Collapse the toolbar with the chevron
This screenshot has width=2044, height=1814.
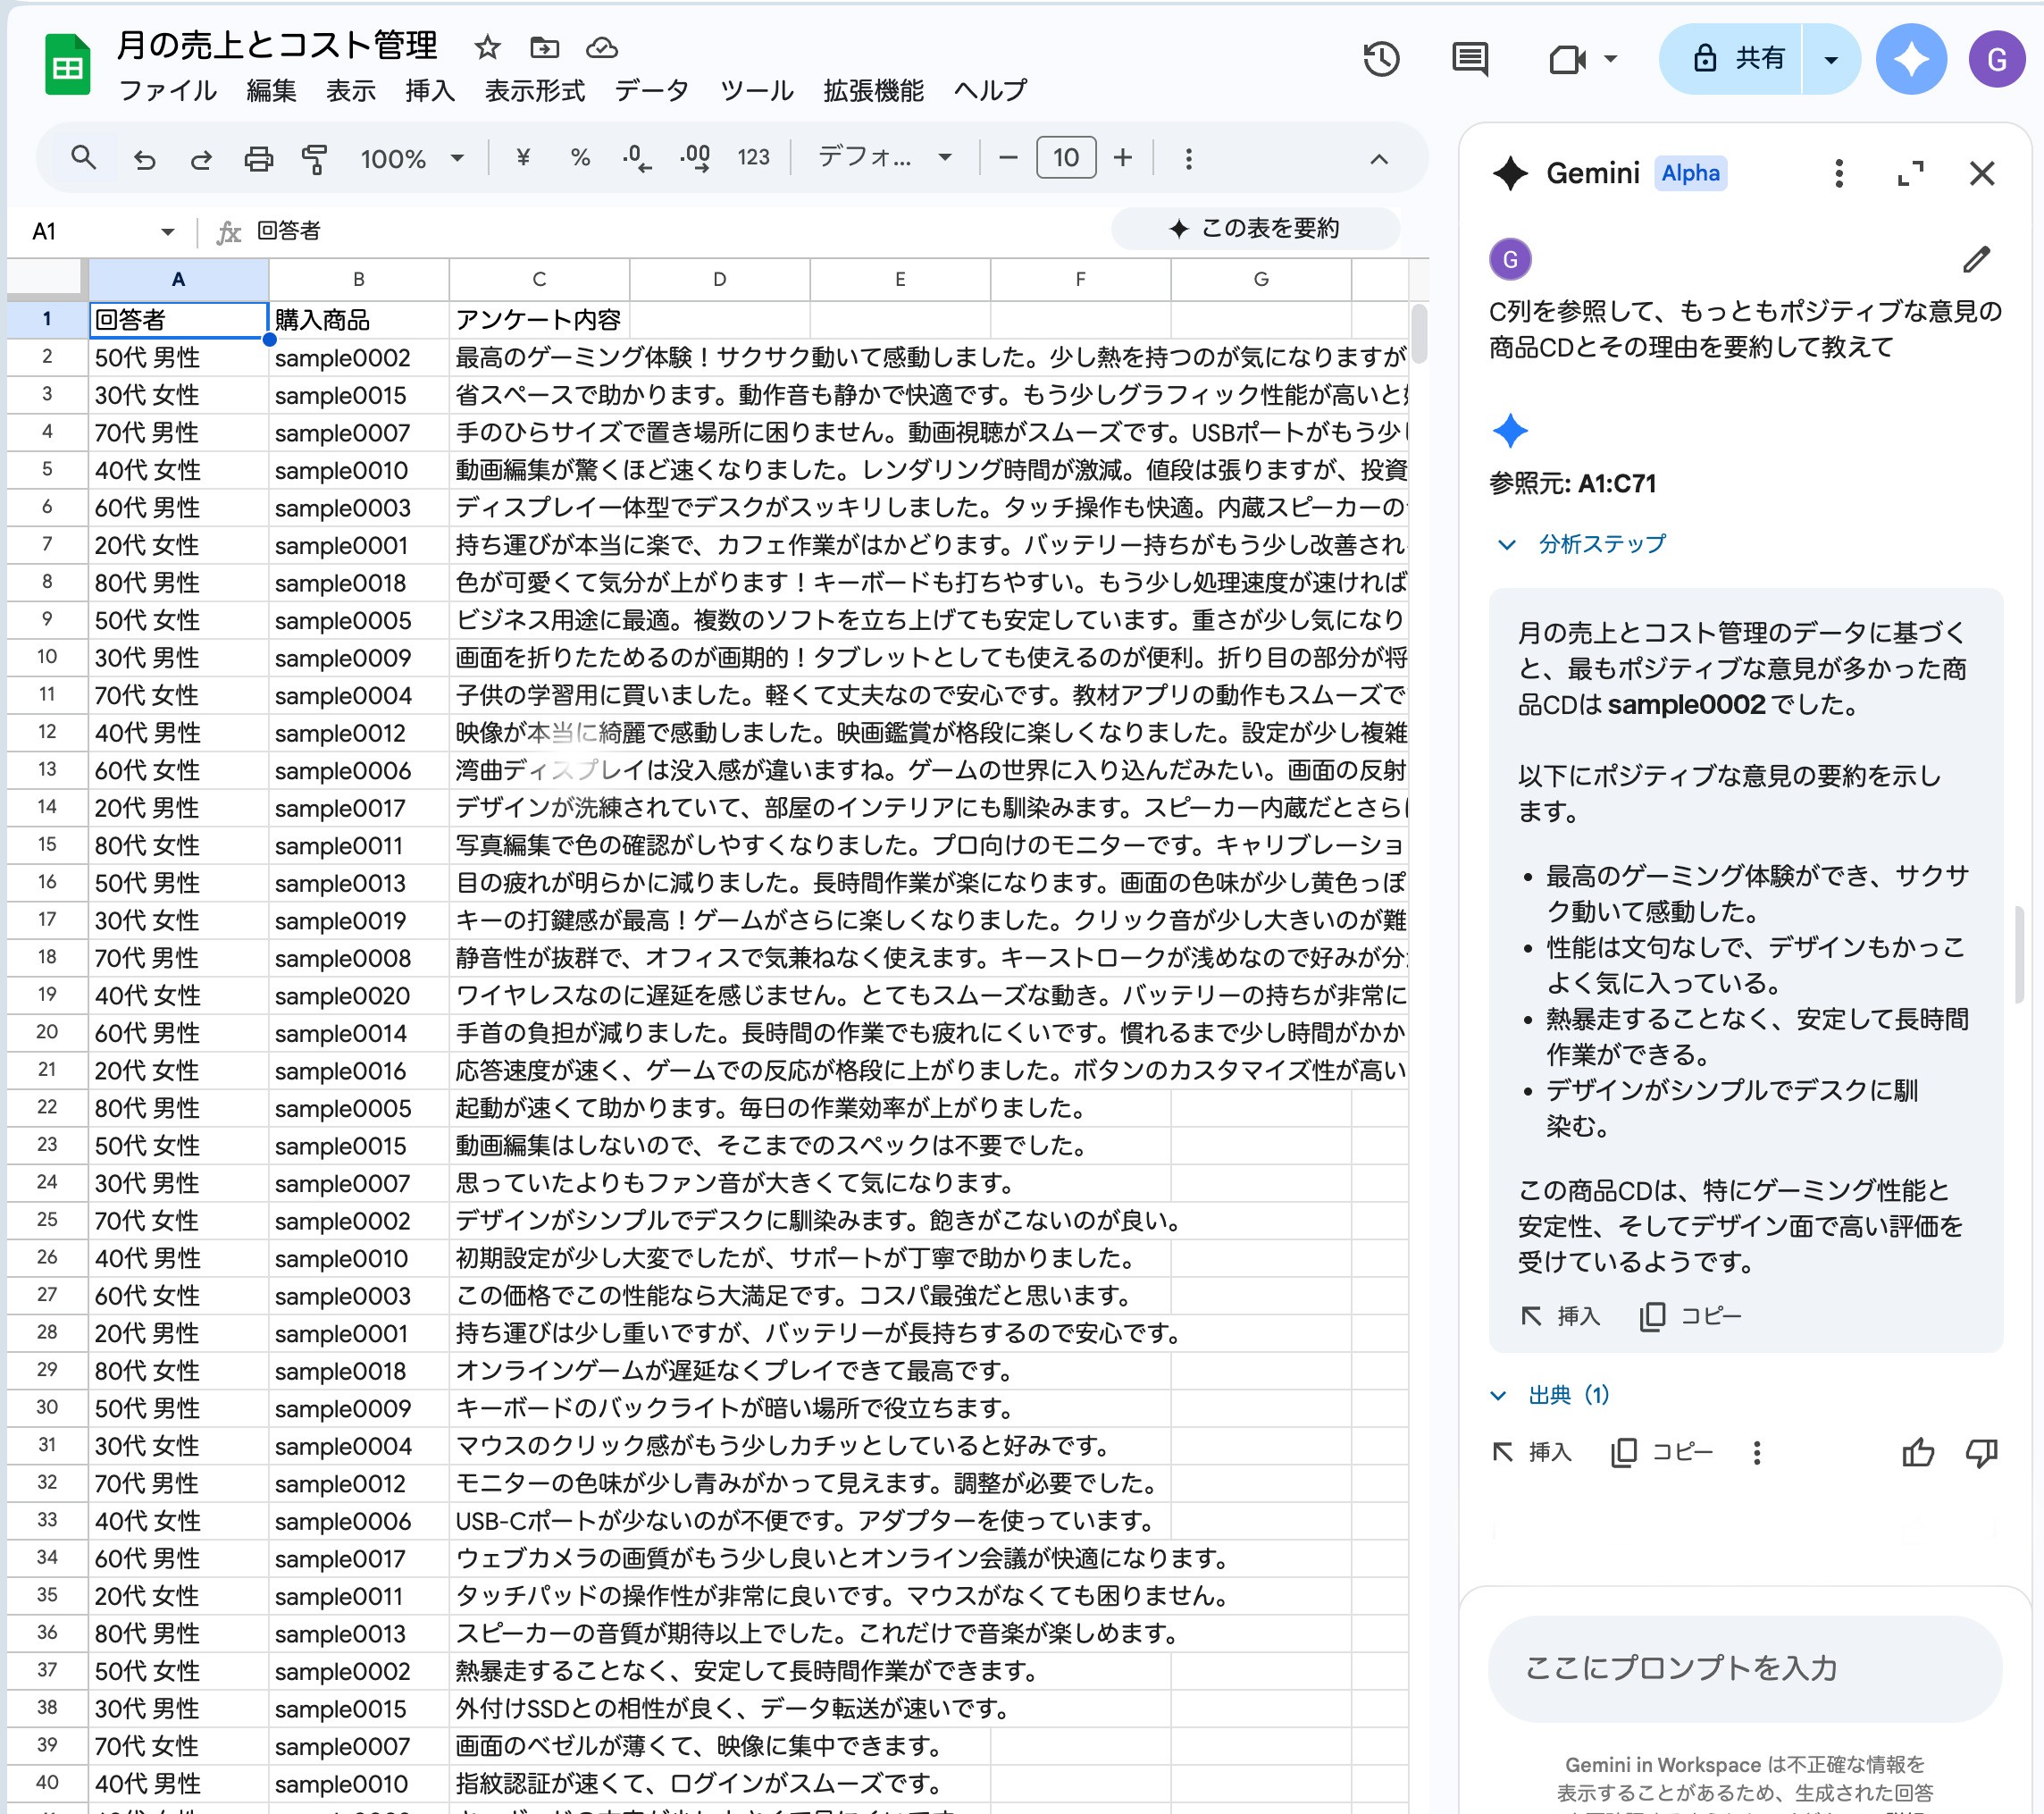tap(1381, 158)
